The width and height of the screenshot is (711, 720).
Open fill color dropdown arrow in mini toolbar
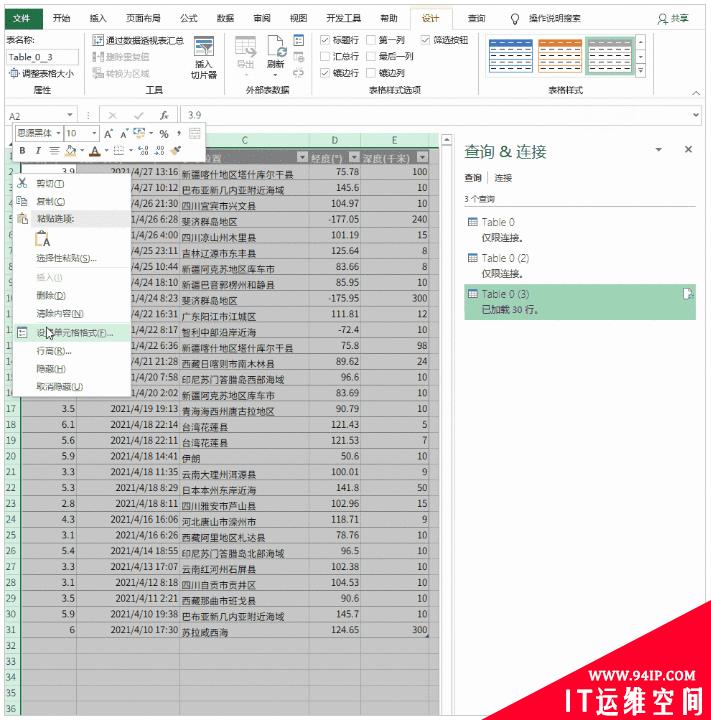[82, 151]
